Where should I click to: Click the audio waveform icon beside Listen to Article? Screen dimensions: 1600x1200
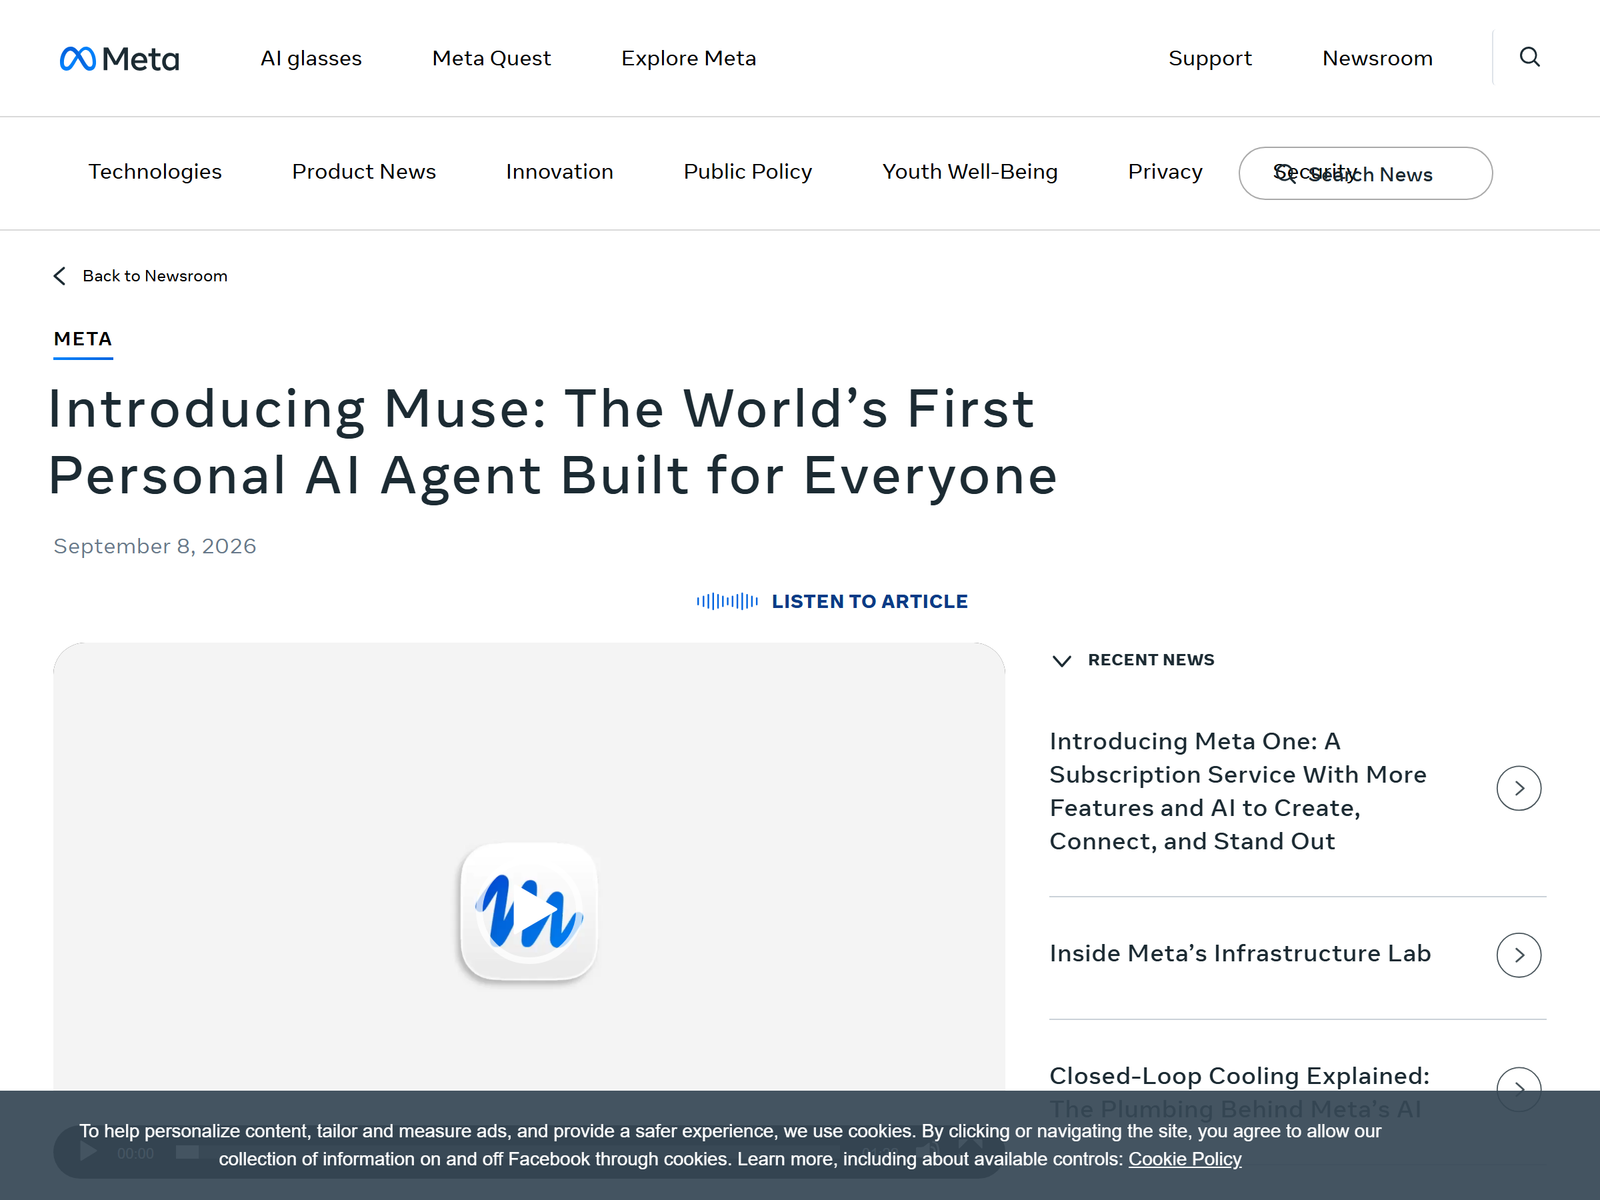[727, 601]
